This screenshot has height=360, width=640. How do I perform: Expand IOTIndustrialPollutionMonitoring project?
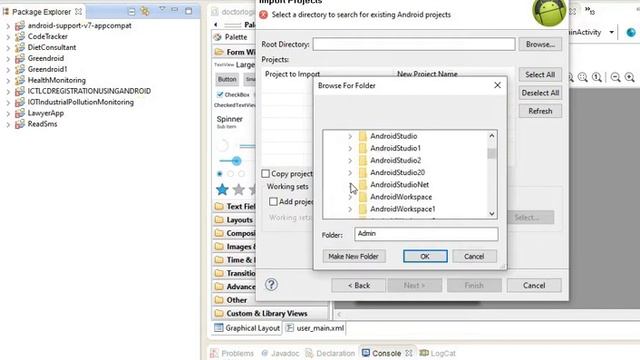[x=8, y=102]
